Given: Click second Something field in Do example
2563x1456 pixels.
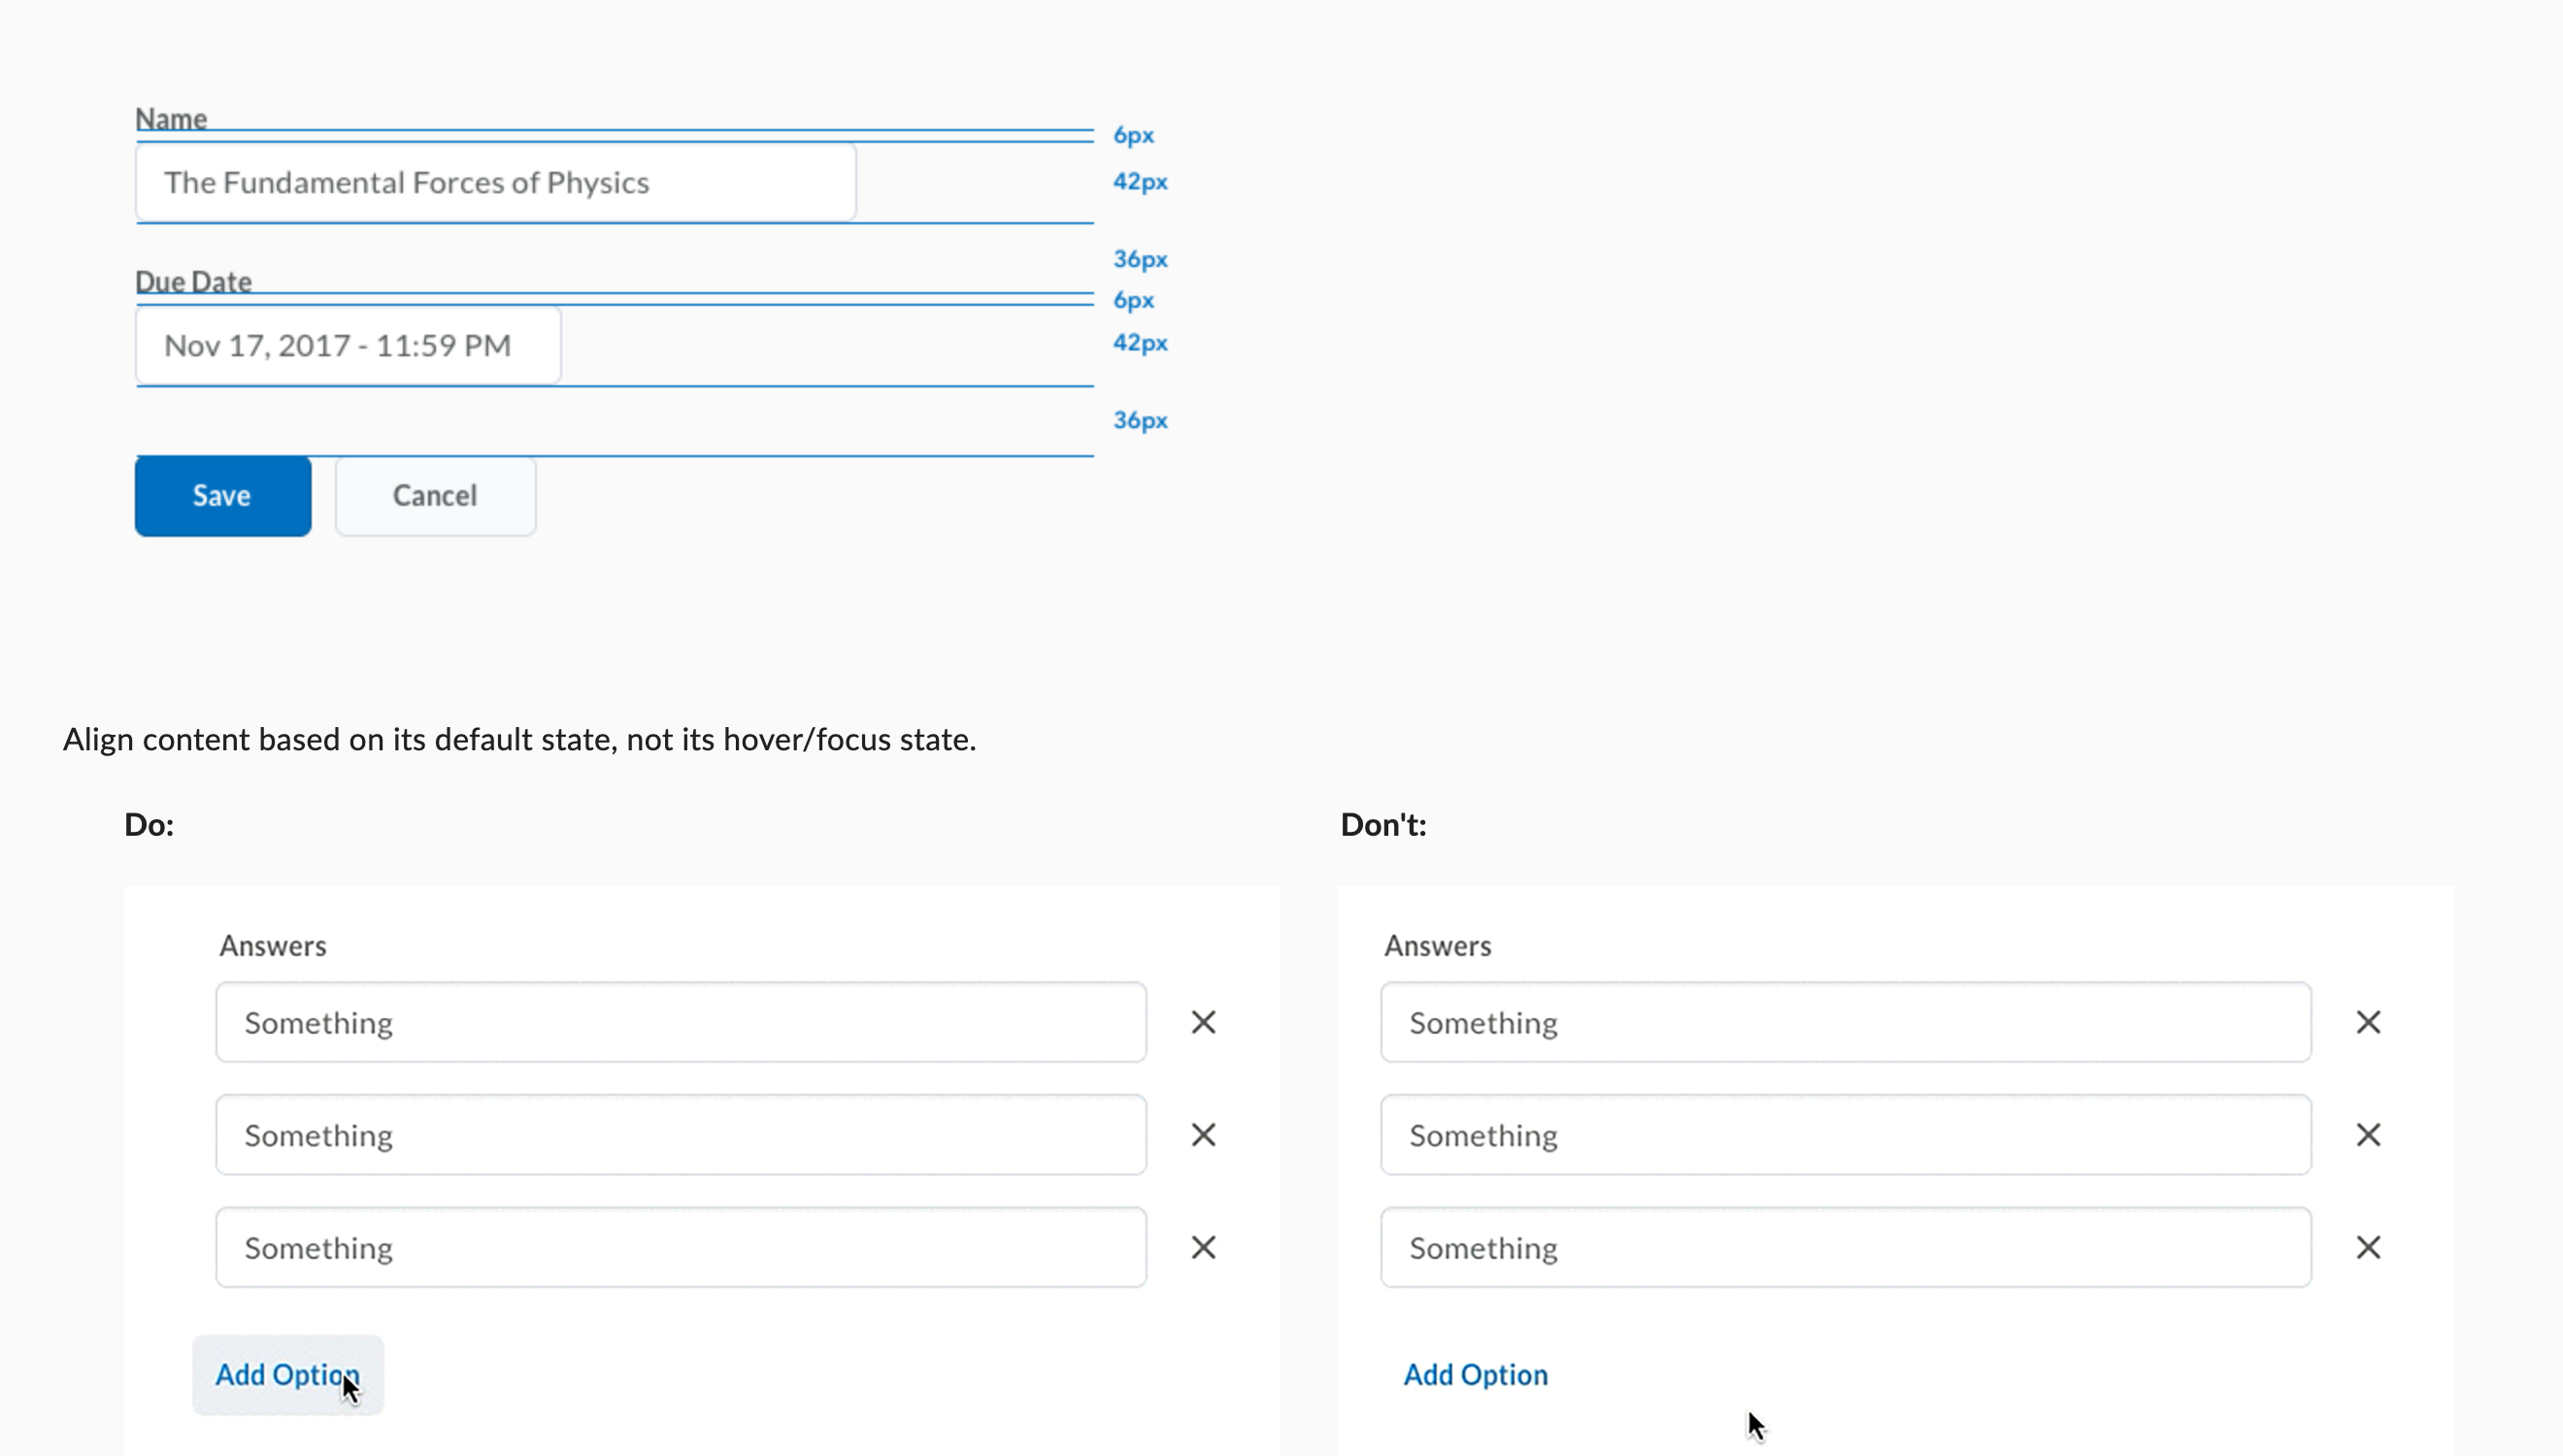Looking at the screenshot, I should (x=681, y=1135).
